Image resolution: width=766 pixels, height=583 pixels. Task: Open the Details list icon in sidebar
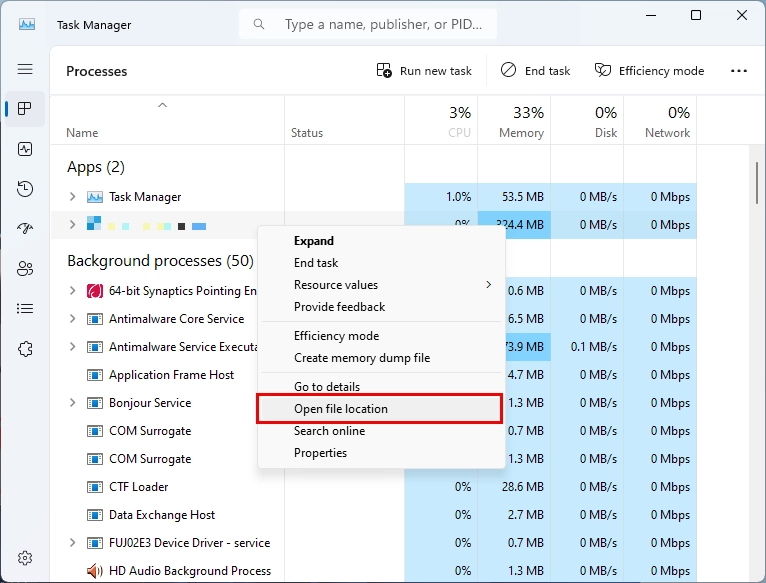[25, 309]
